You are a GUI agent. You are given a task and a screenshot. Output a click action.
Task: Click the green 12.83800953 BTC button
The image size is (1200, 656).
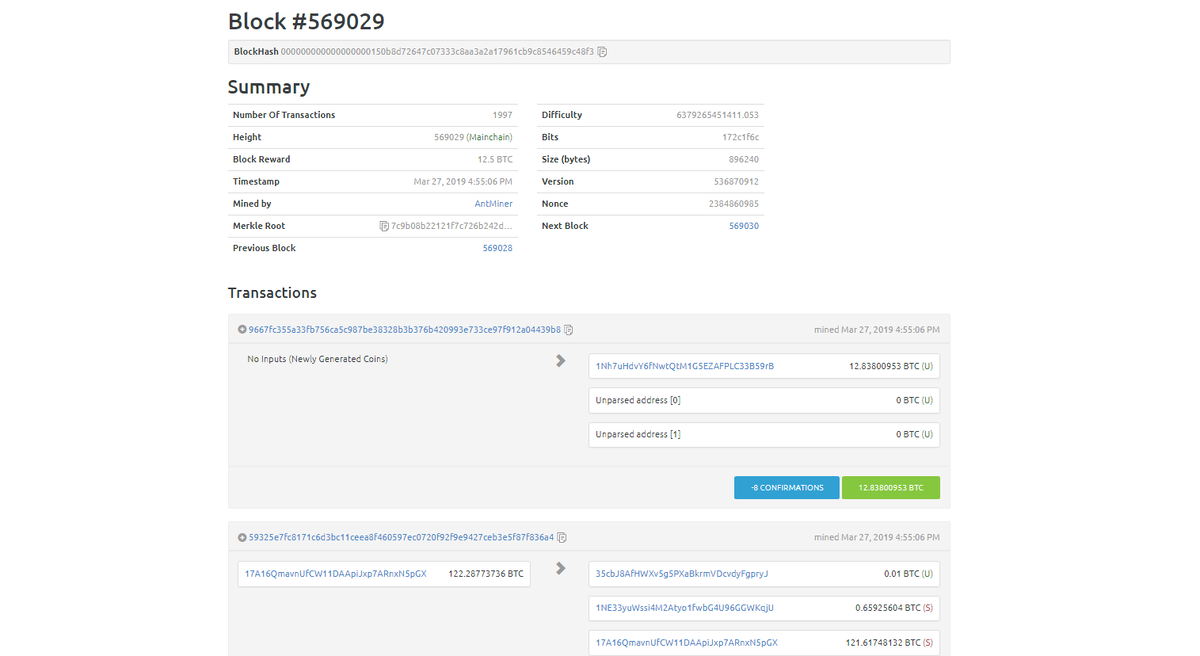[891, 488]
